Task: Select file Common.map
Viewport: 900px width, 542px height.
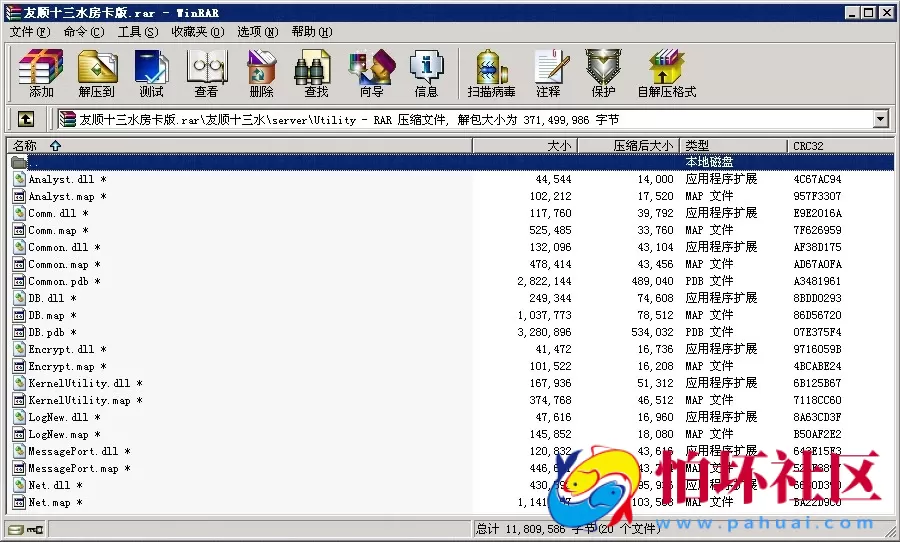Action: coord(64,265)
